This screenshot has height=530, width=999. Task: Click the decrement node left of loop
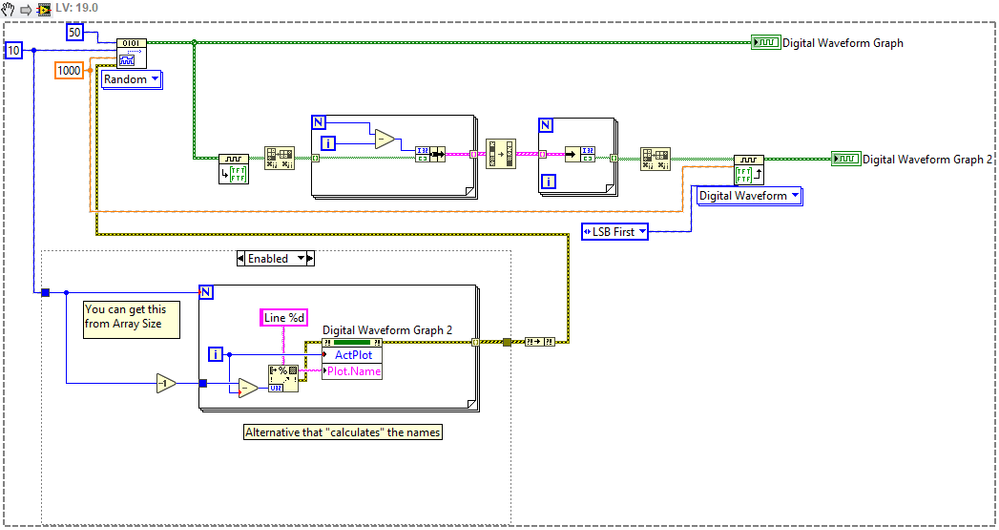[x=166, y=383]
